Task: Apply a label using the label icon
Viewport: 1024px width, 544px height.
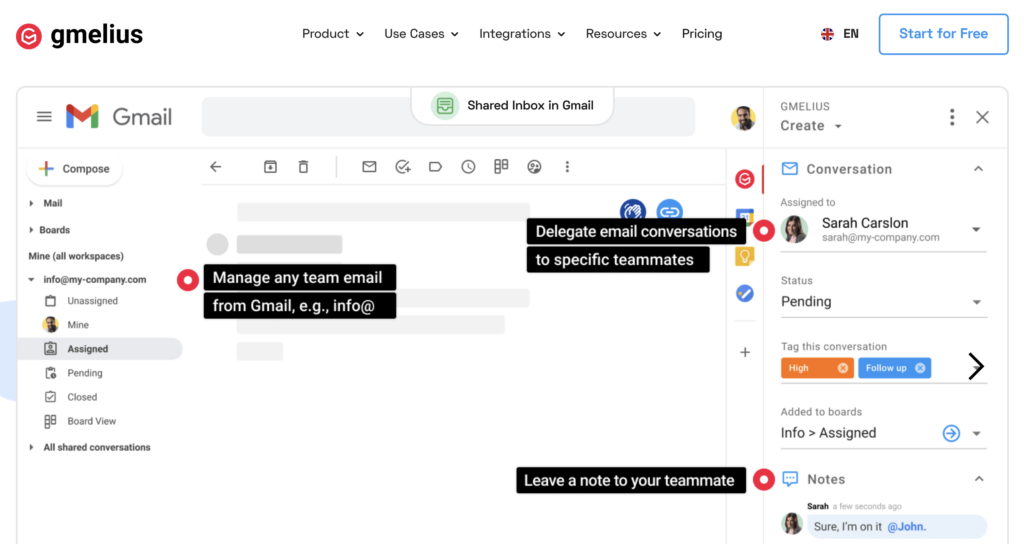Action: 436,167
